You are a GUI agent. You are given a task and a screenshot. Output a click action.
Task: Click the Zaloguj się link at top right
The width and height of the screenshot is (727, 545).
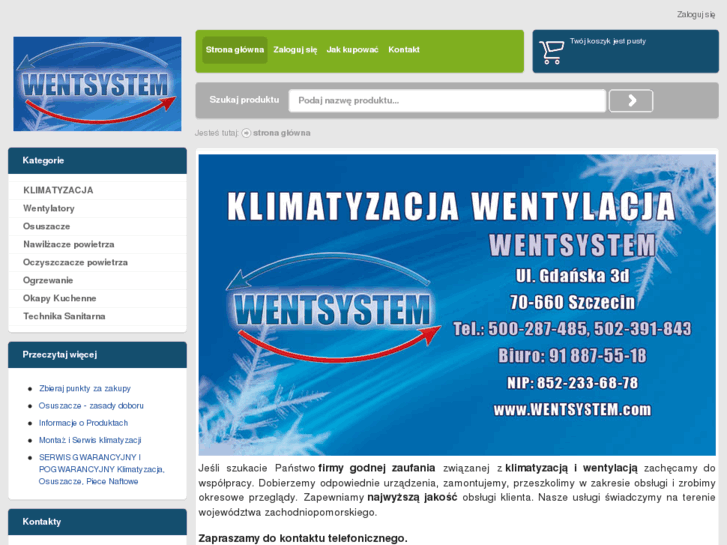[696, 15]
